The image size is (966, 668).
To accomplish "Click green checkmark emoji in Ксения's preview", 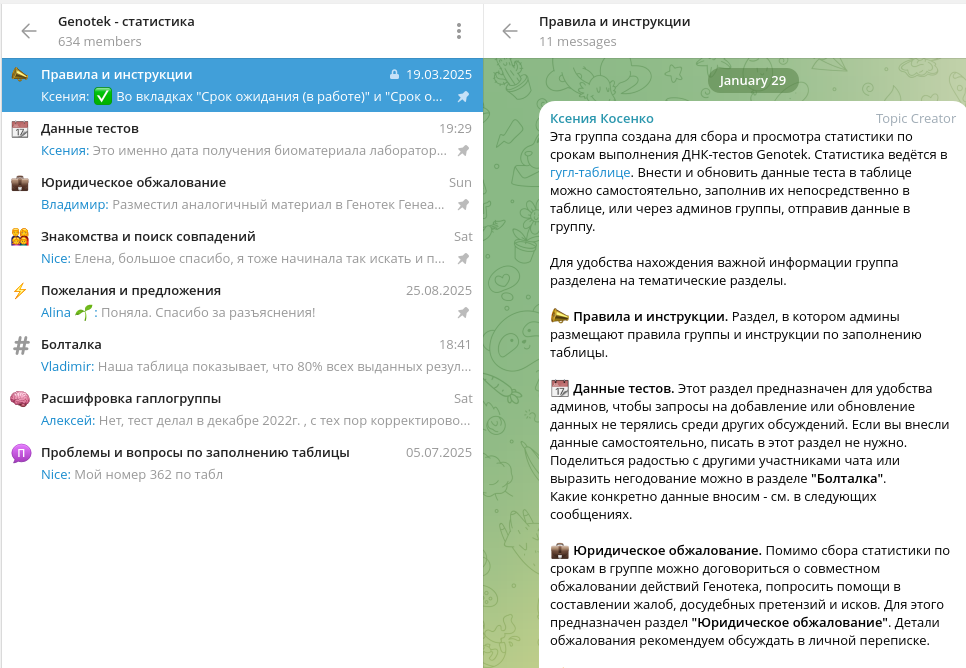I will point(103,97).
